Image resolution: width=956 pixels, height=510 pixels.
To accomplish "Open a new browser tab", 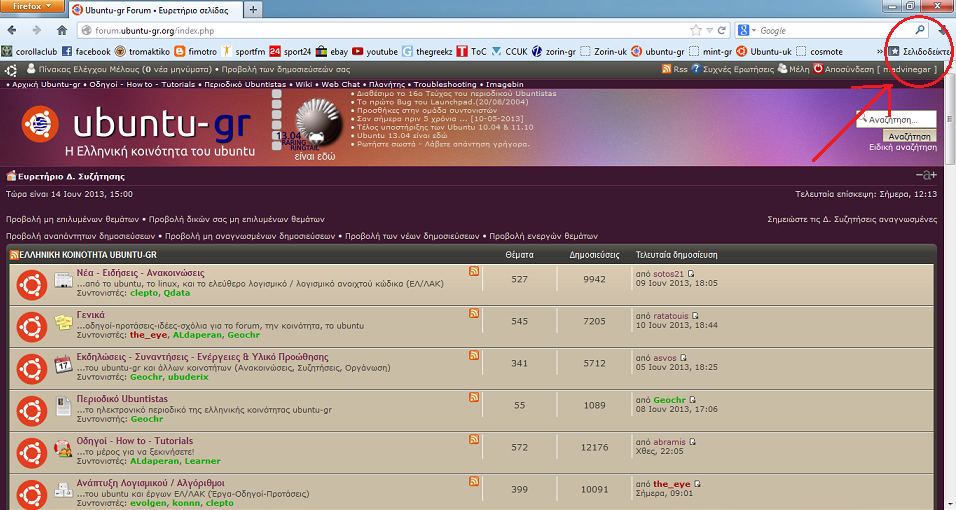I will [x=253, y=10].
